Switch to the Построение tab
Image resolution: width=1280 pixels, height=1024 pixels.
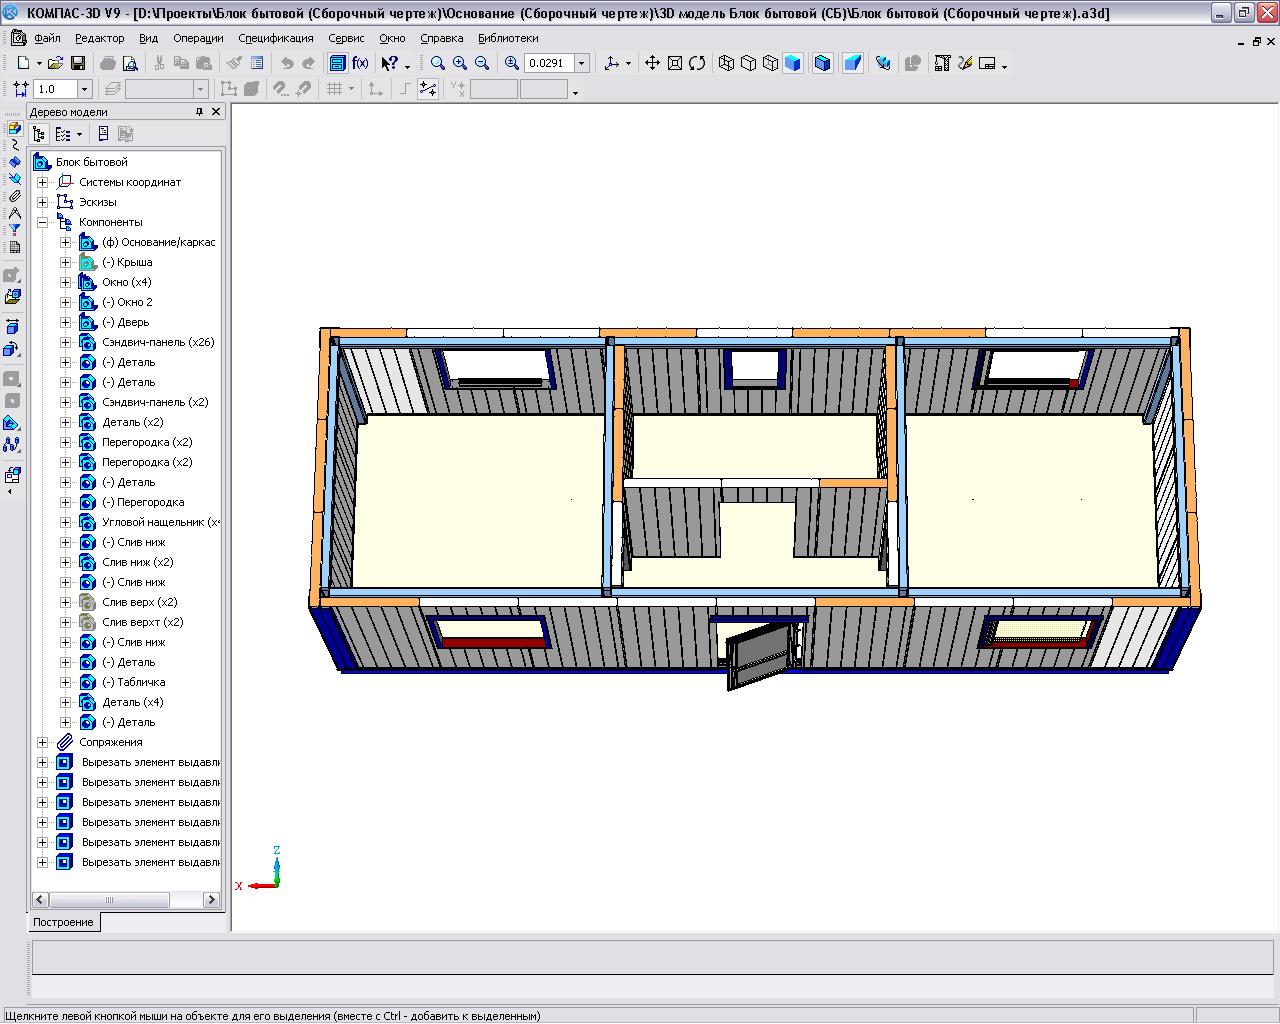63,922
